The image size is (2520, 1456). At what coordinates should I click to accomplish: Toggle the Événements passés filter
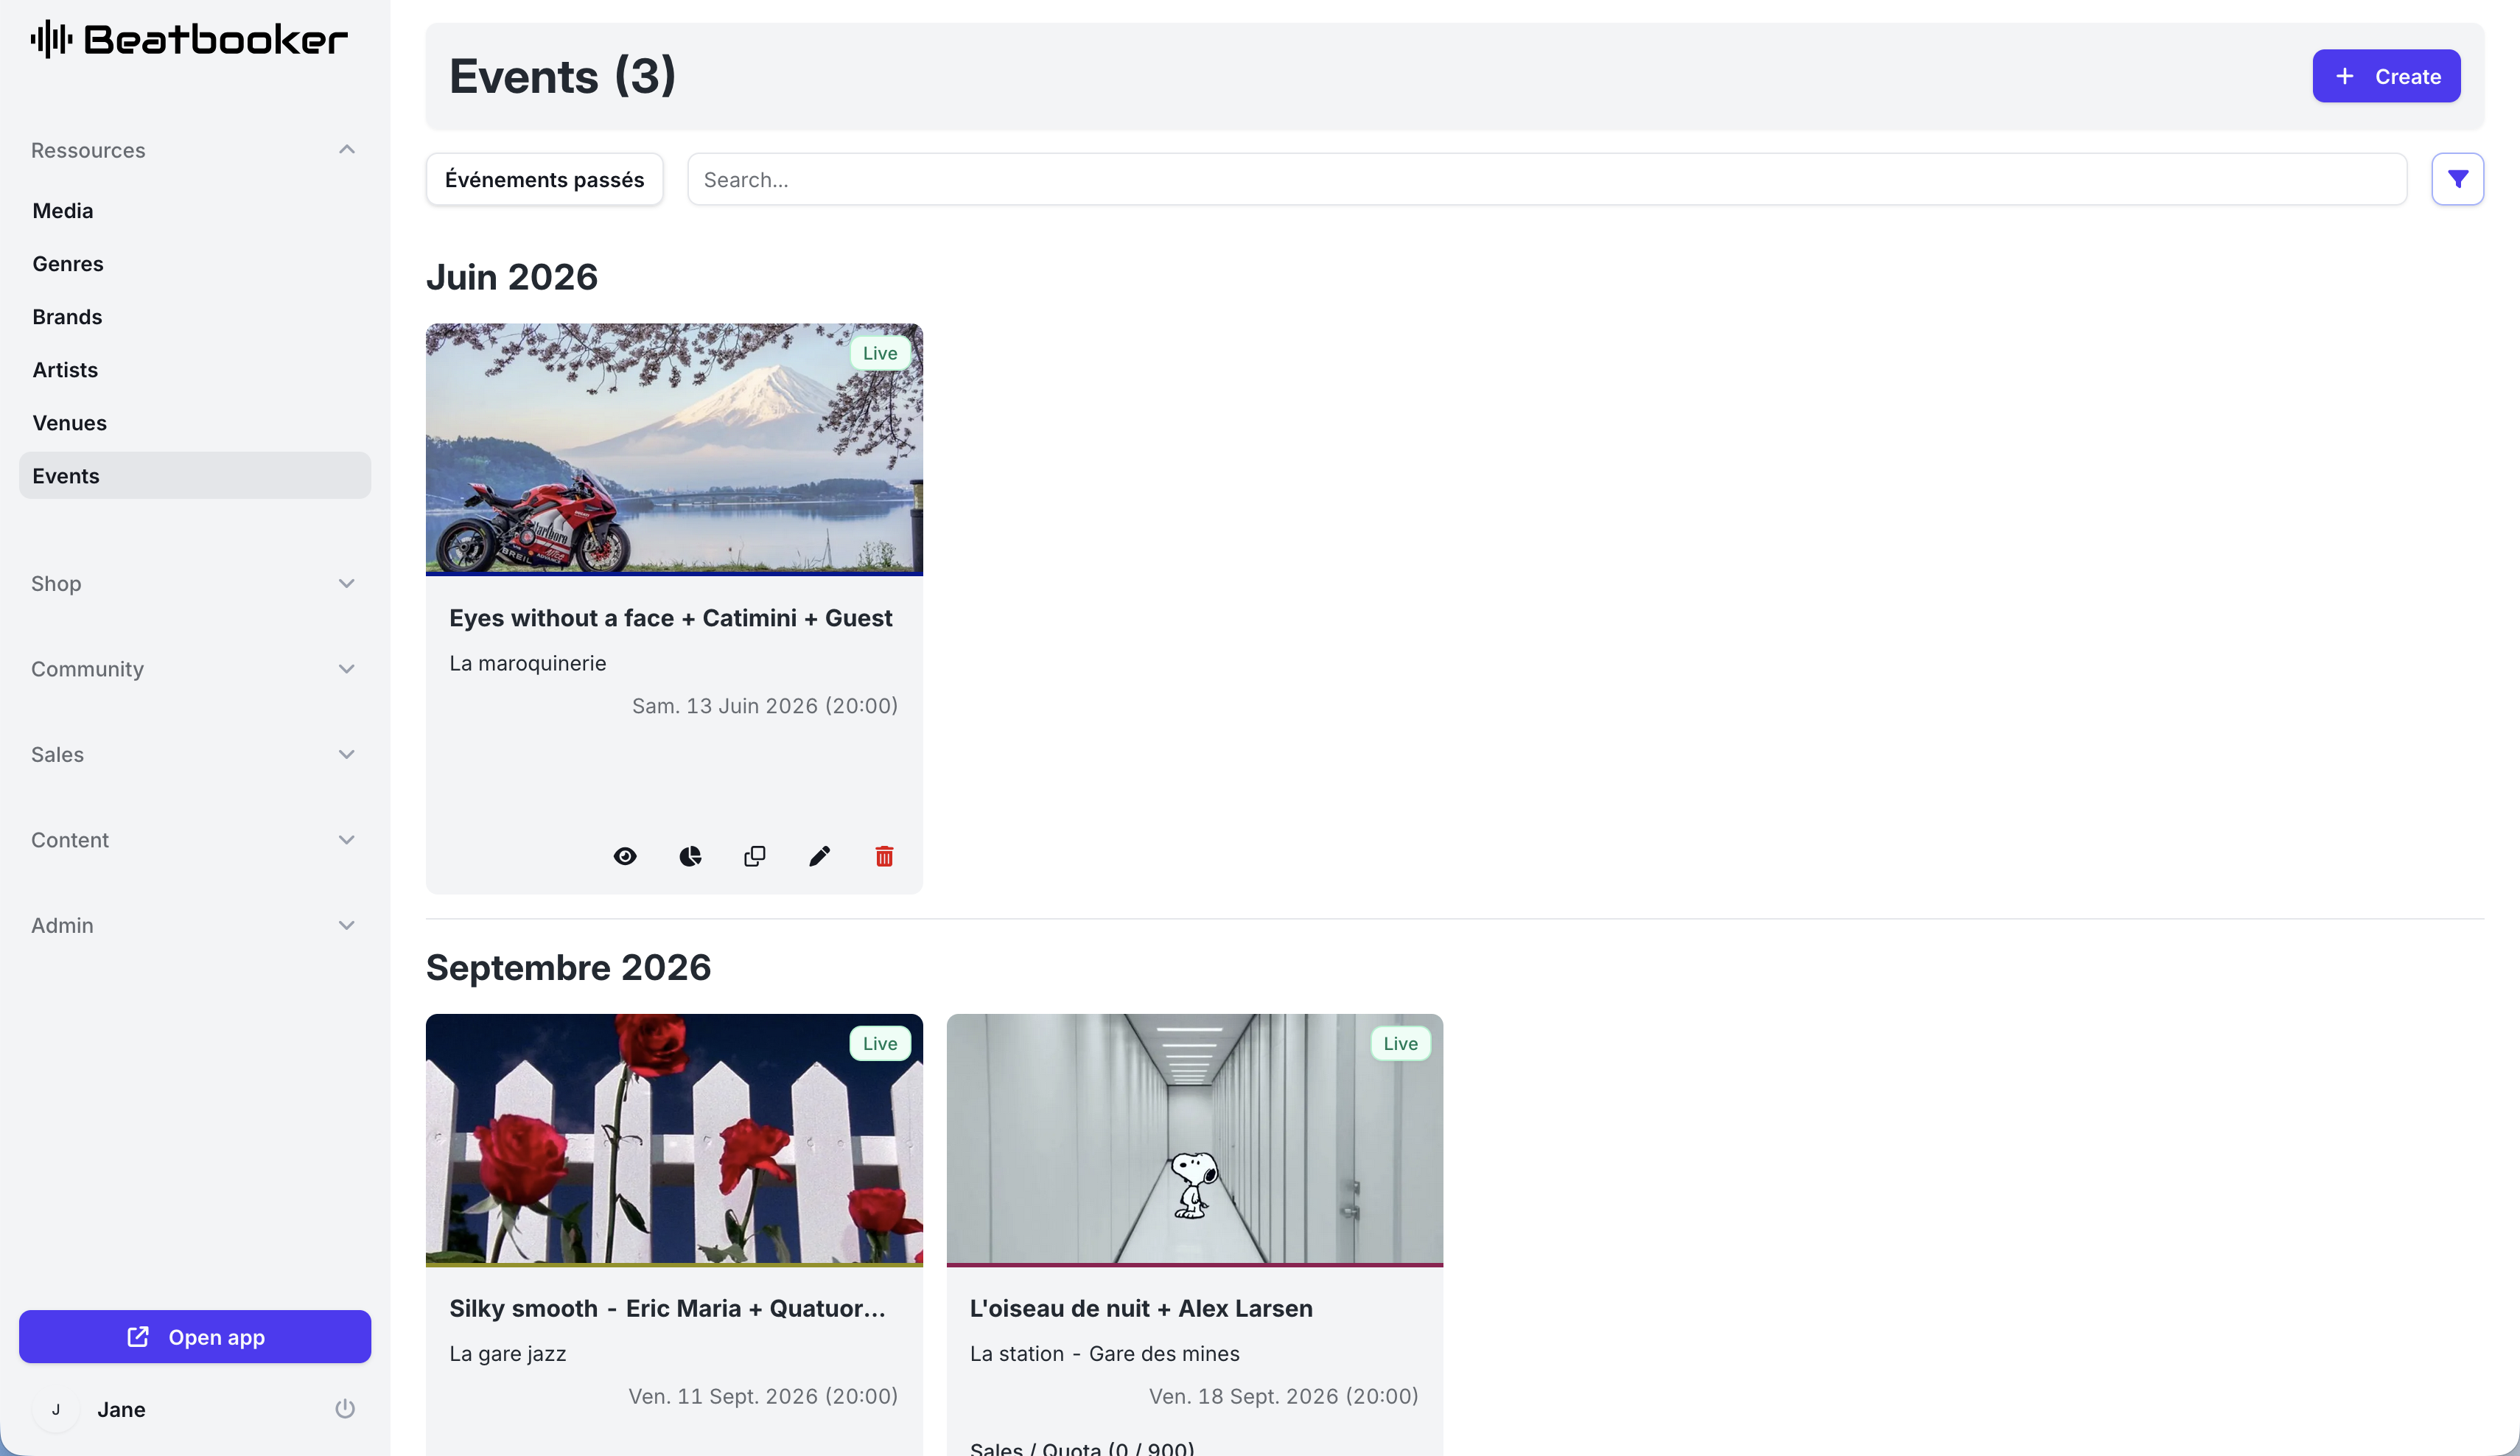(544, 179)
